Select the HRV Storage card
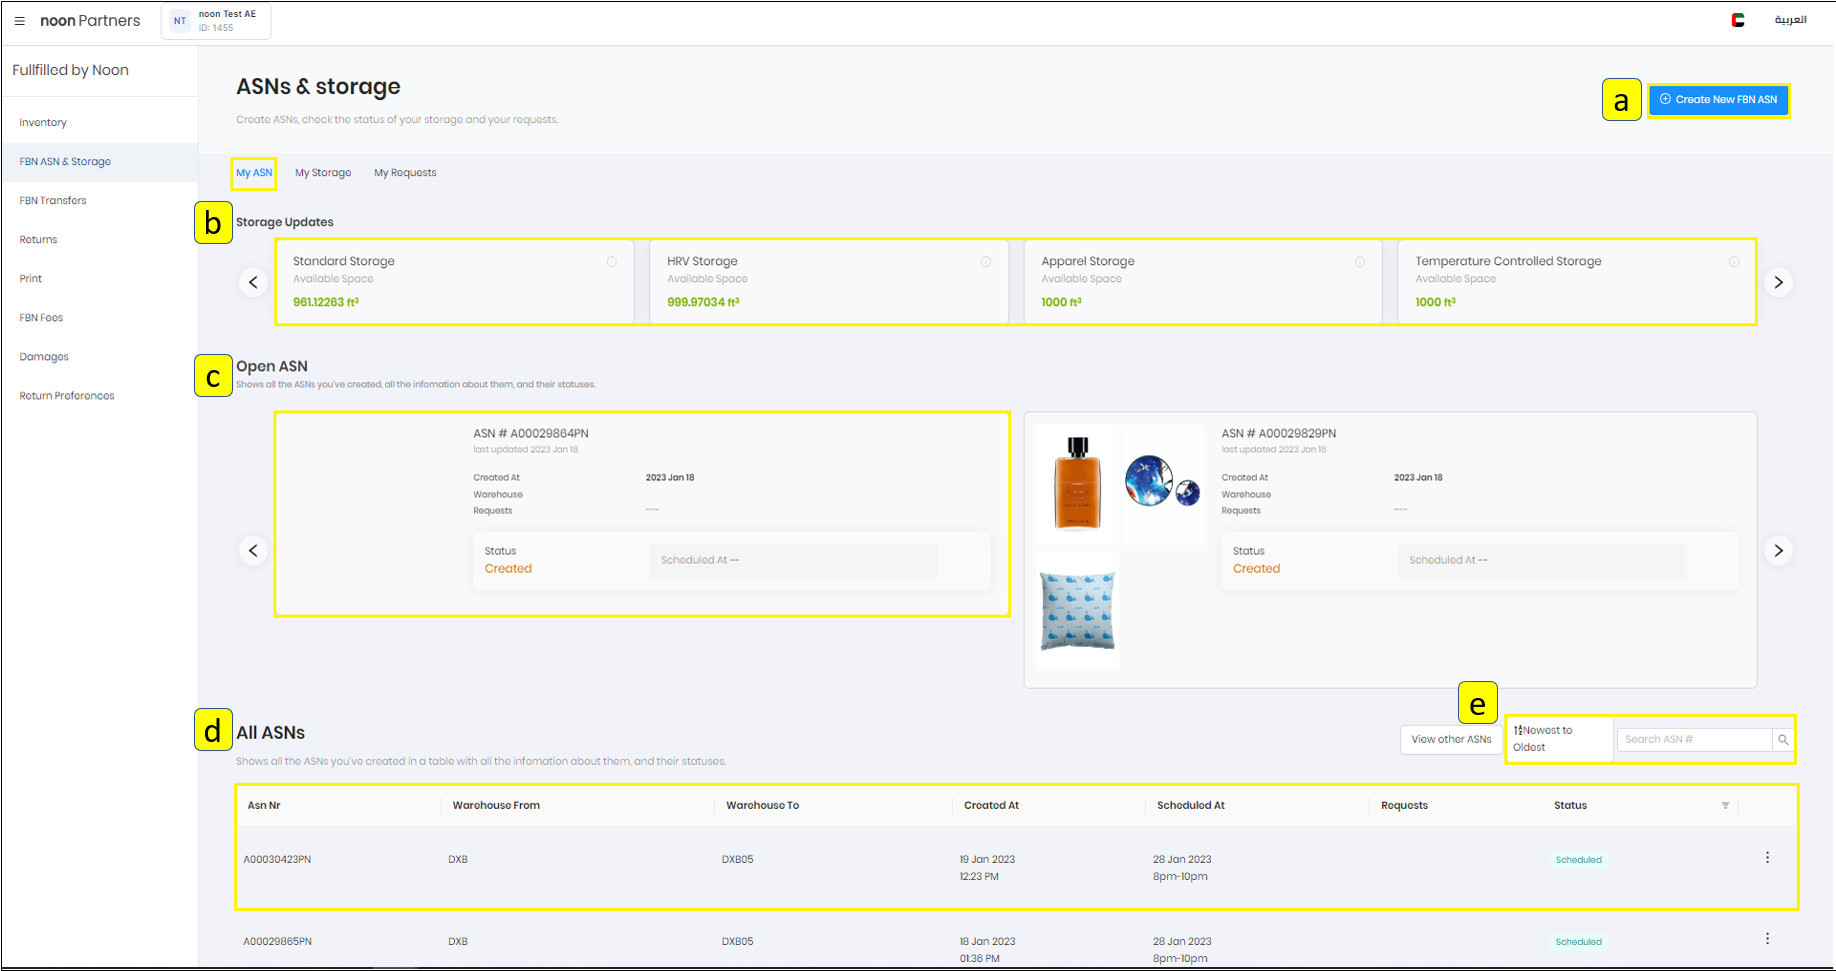 pos(829,282)
